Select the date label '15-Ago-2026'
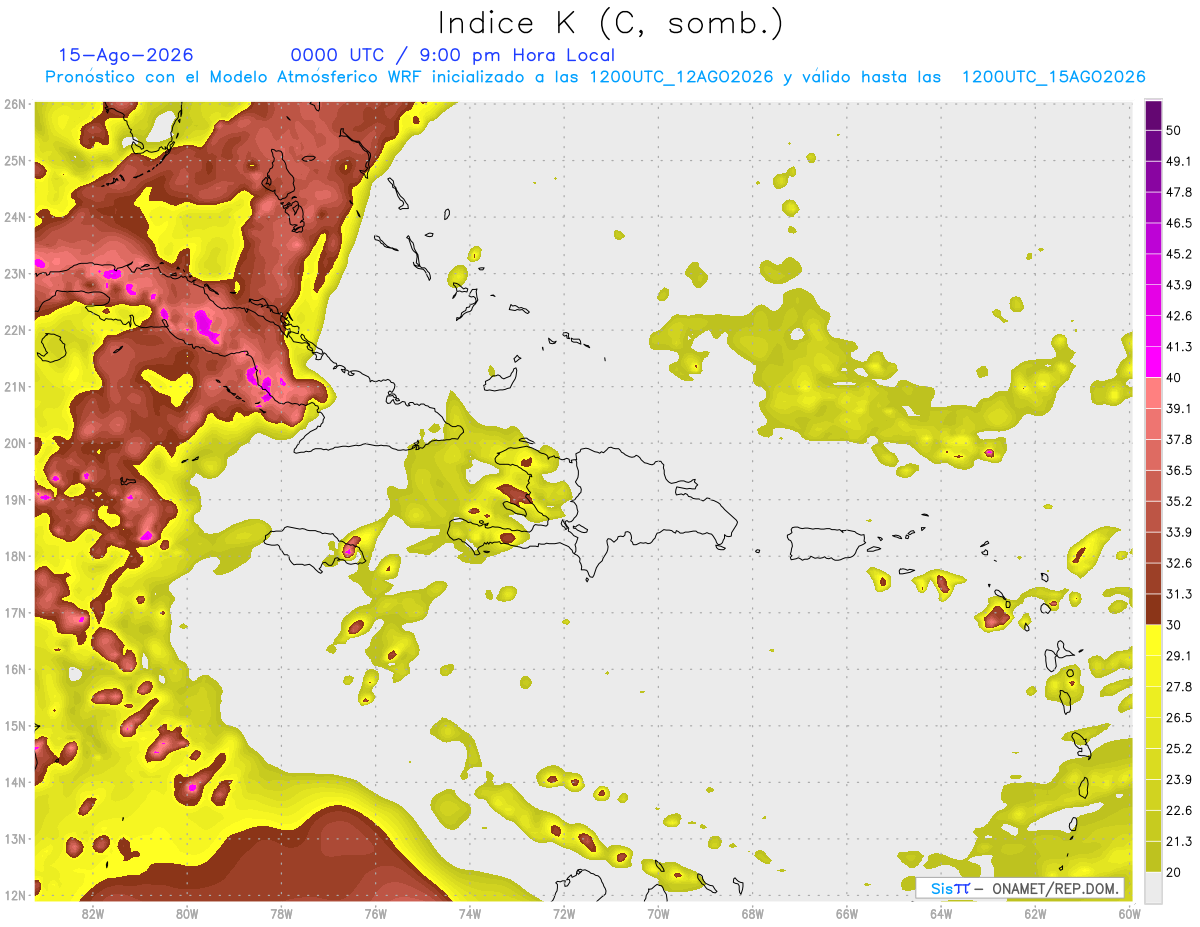 (x=126, y=55)
